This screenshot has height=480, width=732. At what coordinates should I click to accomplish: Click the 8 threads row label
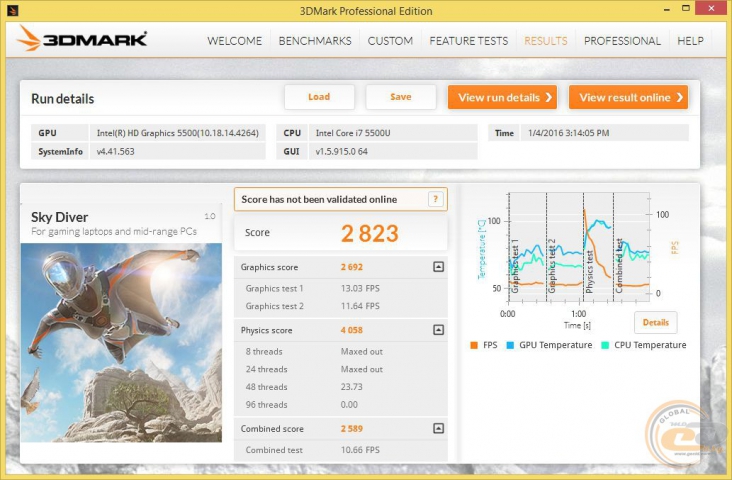click(264, 352)
